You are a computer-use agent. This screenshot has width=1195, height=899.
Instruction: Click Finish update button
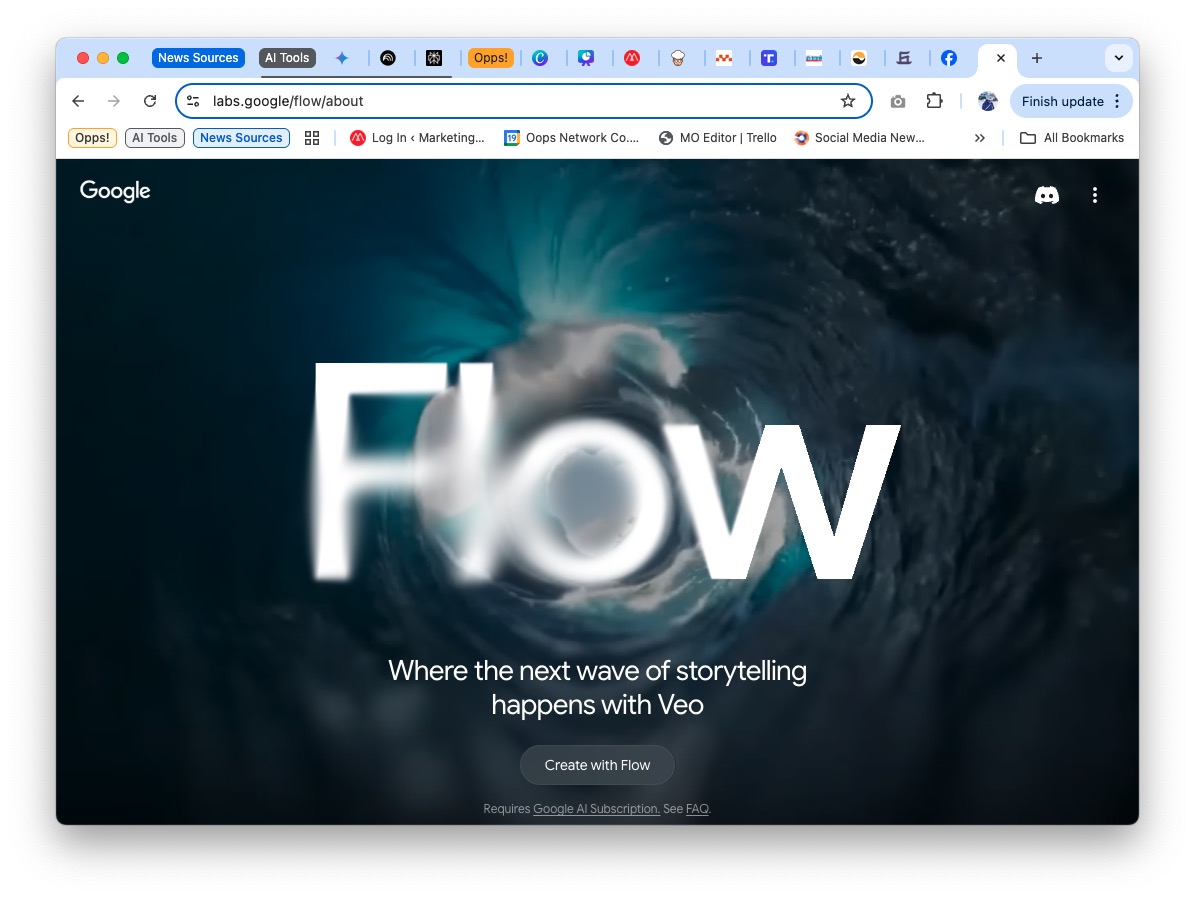coord(1062,101)
